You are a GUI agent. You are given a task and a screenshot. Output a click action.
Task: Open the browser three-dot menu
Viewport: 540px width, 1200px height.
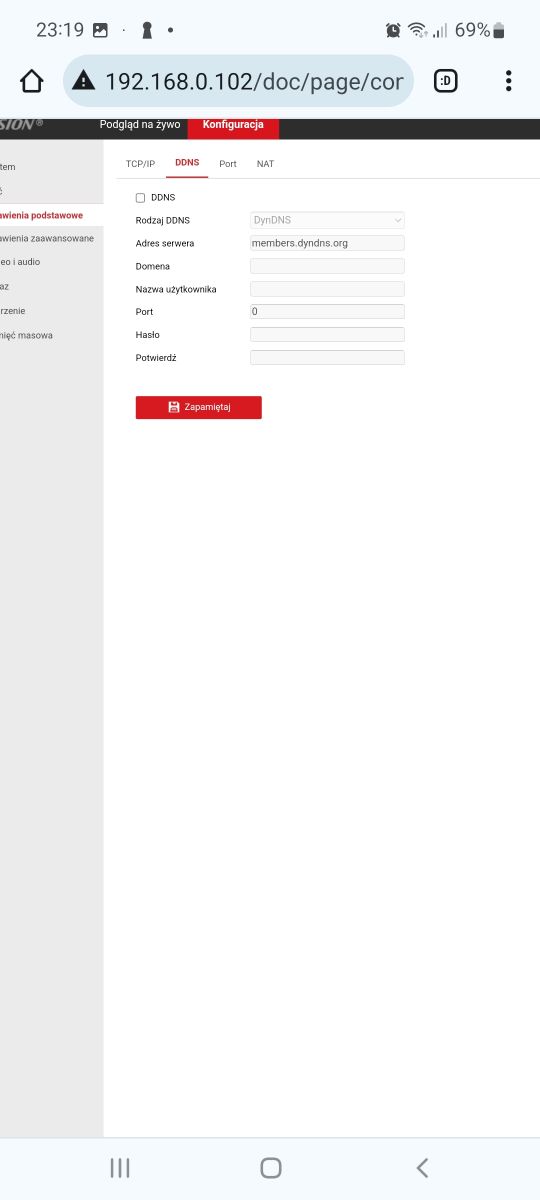509,81
